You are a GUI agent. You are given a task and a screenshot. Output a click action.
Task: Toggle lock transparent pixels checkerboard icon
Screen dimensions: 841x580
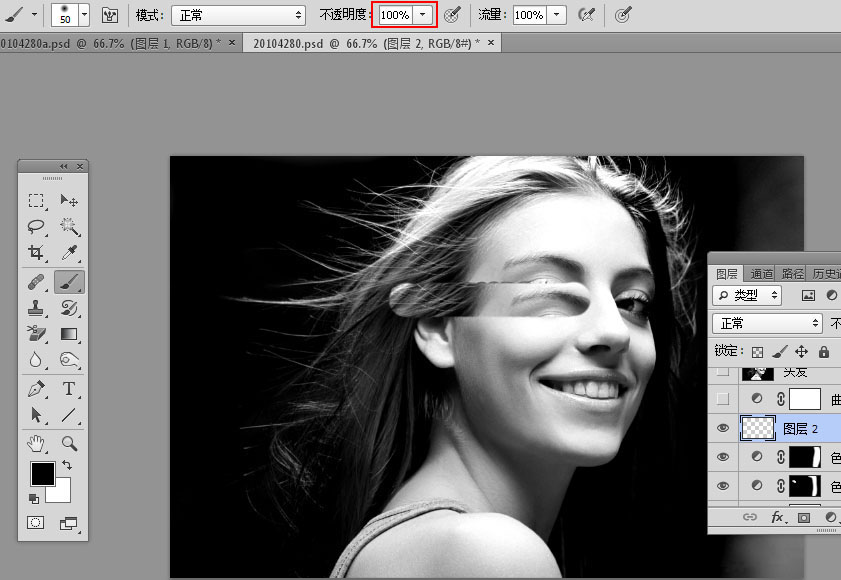point(757,352)
